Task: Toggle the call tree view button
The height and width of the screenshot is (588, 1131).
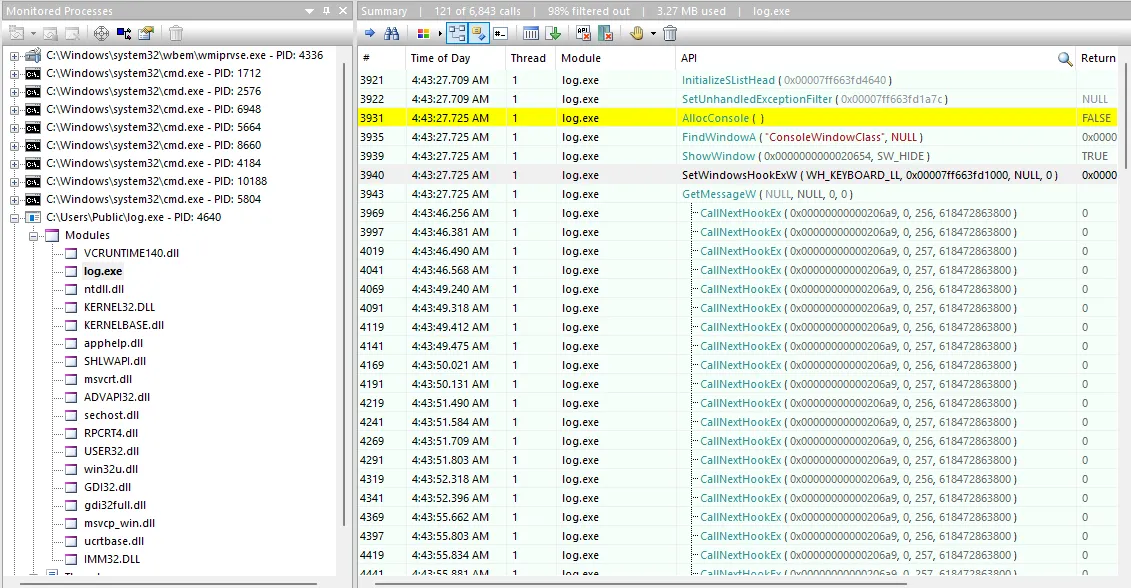Action: pyautogui.click(x=456, y=33)
